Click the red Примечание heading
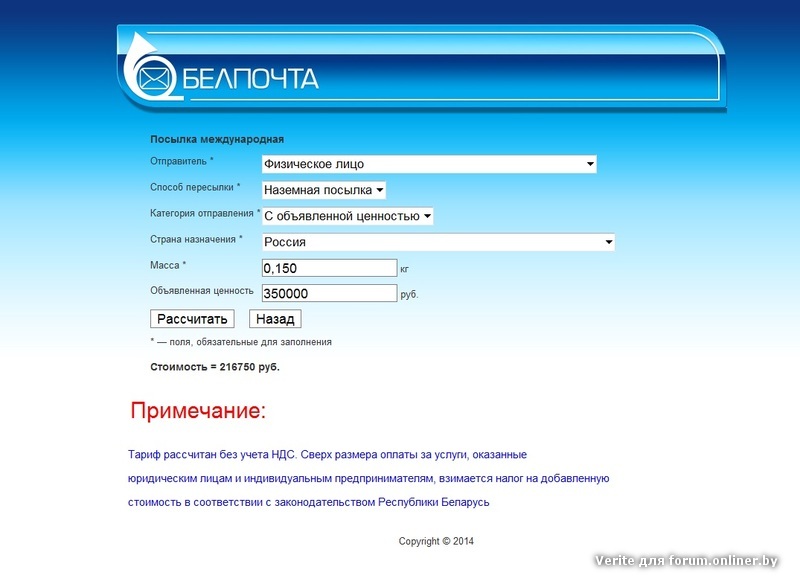This screenshot has width=800, height=584. tap(198, 410)
